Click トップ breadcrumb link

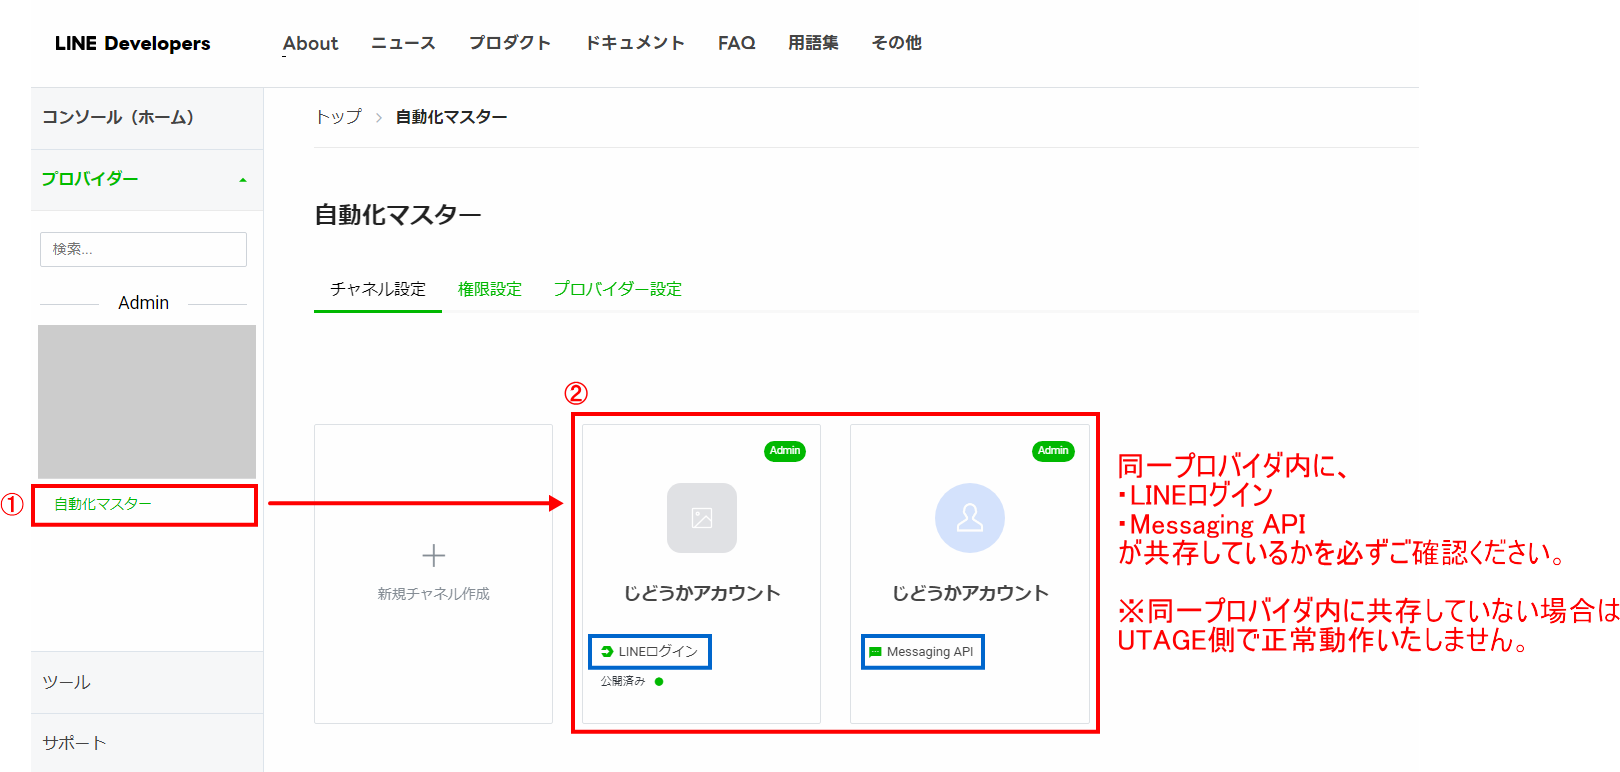(338, 117)
